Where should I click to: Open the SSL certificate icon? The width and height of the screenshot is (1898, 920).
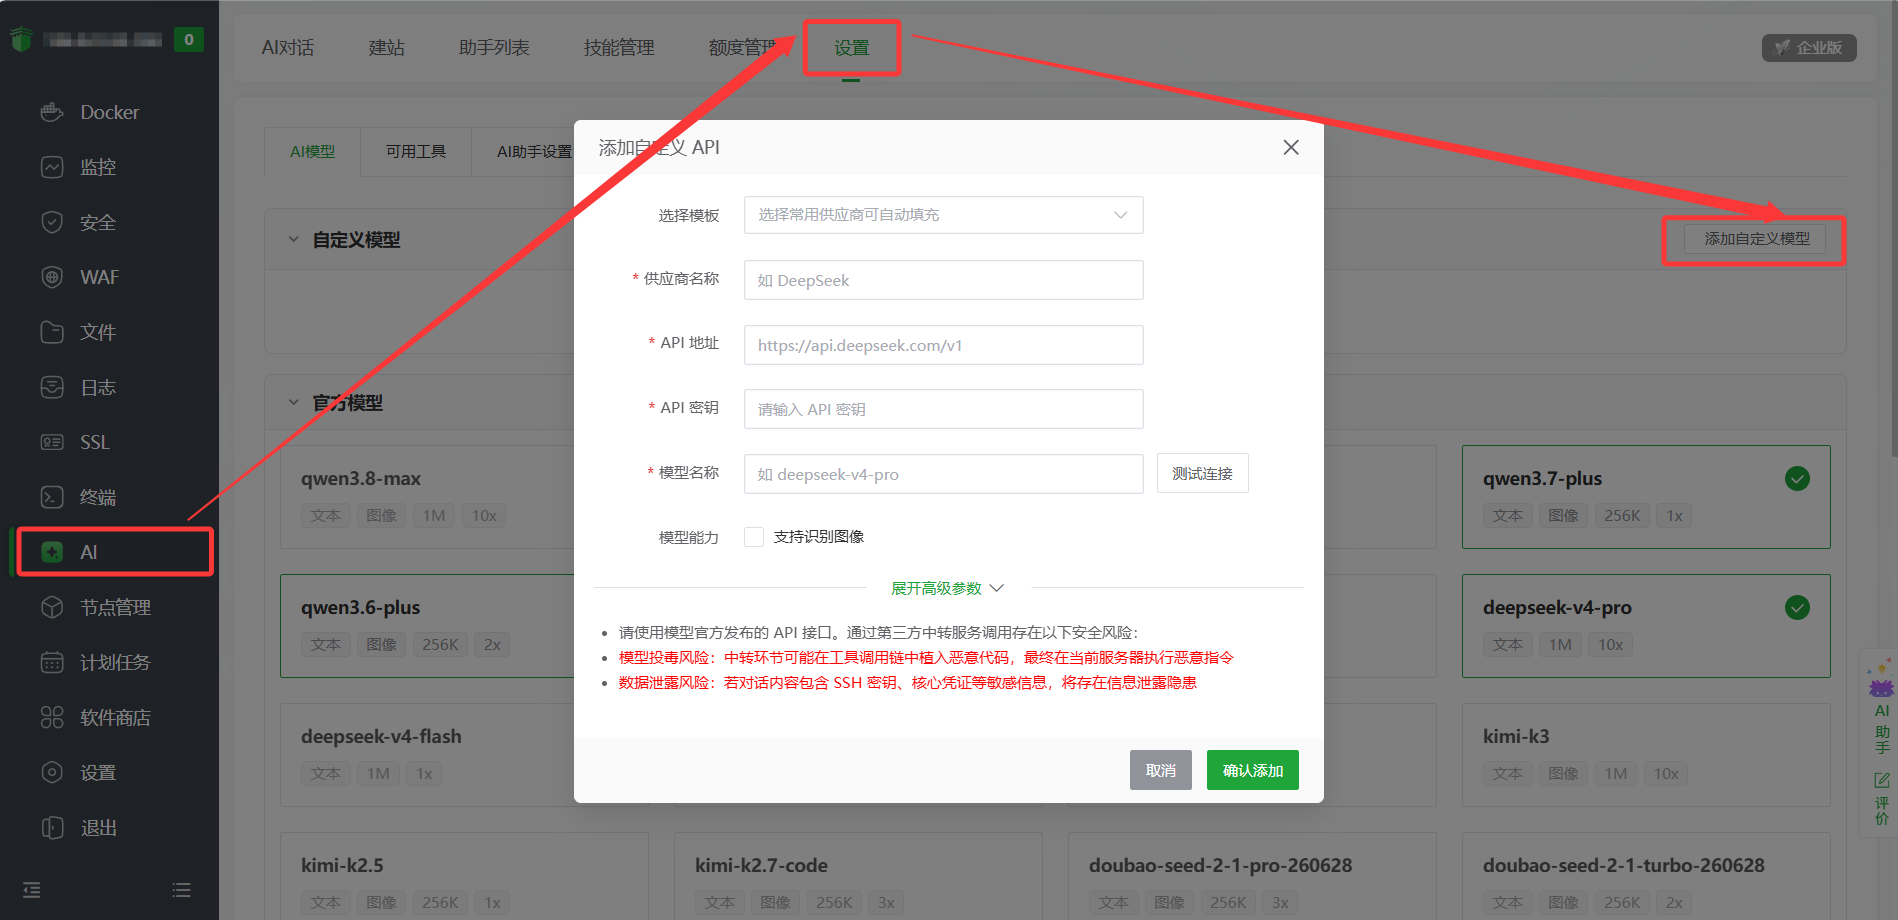point(52,442)
